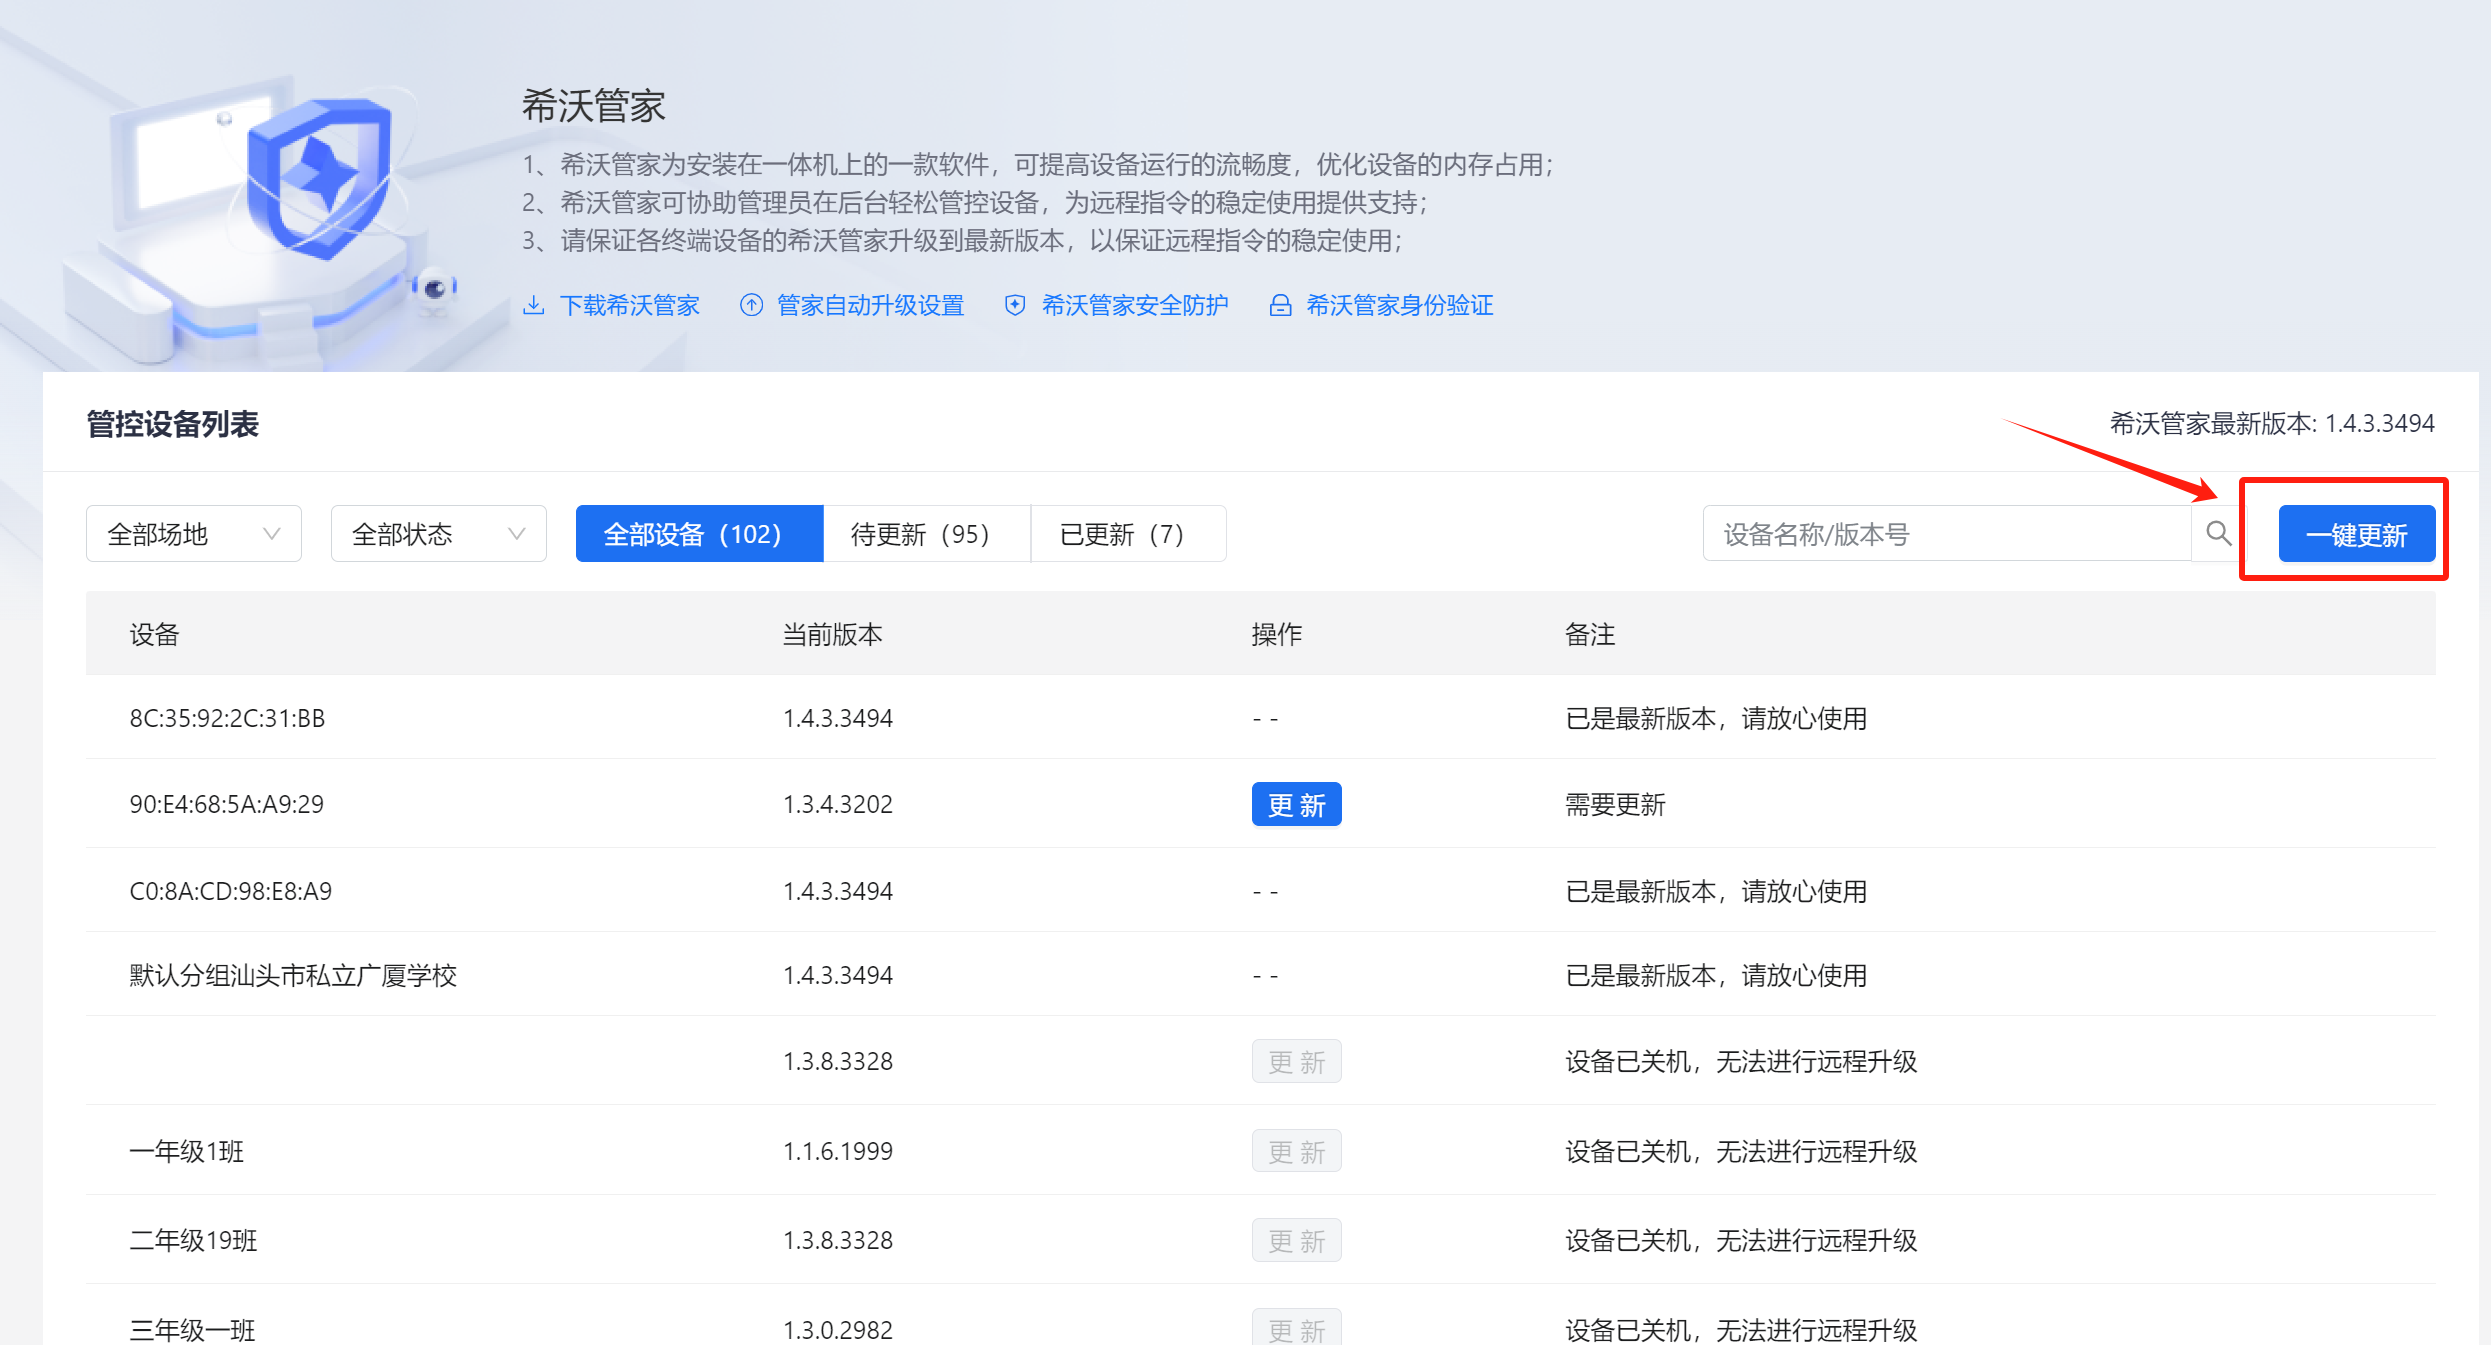Image resolution: width=2491 pixels, height=1345 pixels.
Task: Focus the 设备名称/版本号 search field
Action: pyautogui.click(x=1945, y=534)
